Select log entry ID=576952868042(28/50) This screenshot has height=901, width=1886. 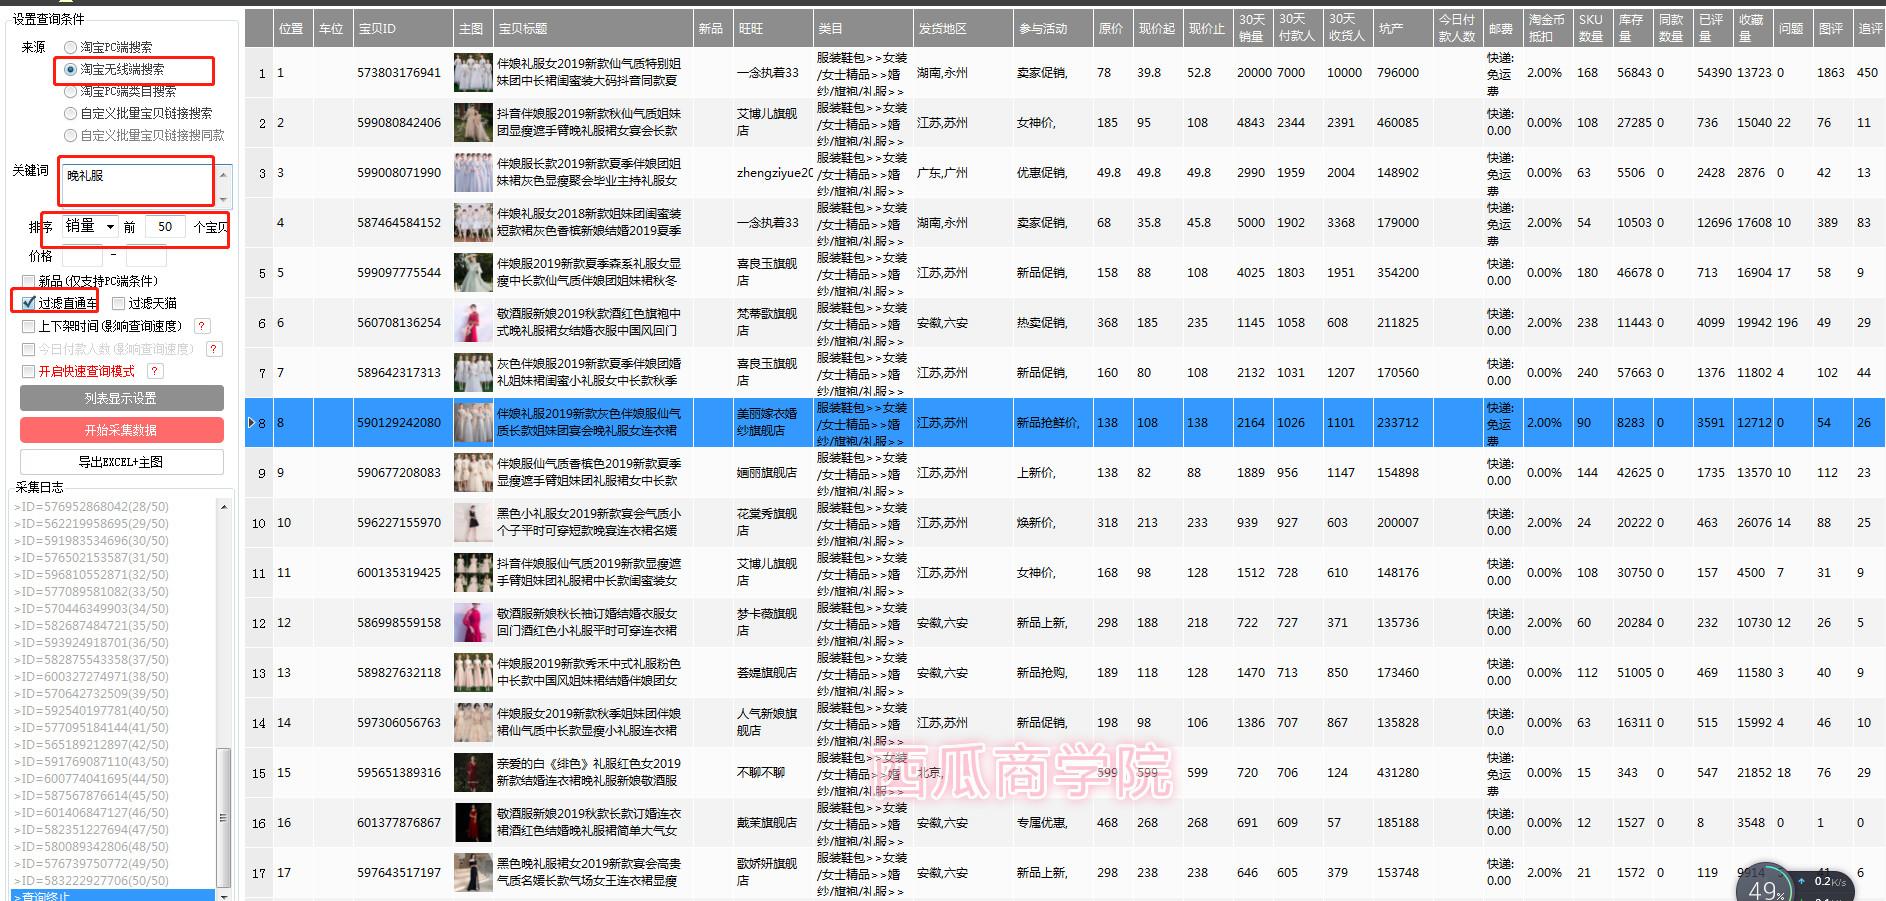tap(91, 507)
